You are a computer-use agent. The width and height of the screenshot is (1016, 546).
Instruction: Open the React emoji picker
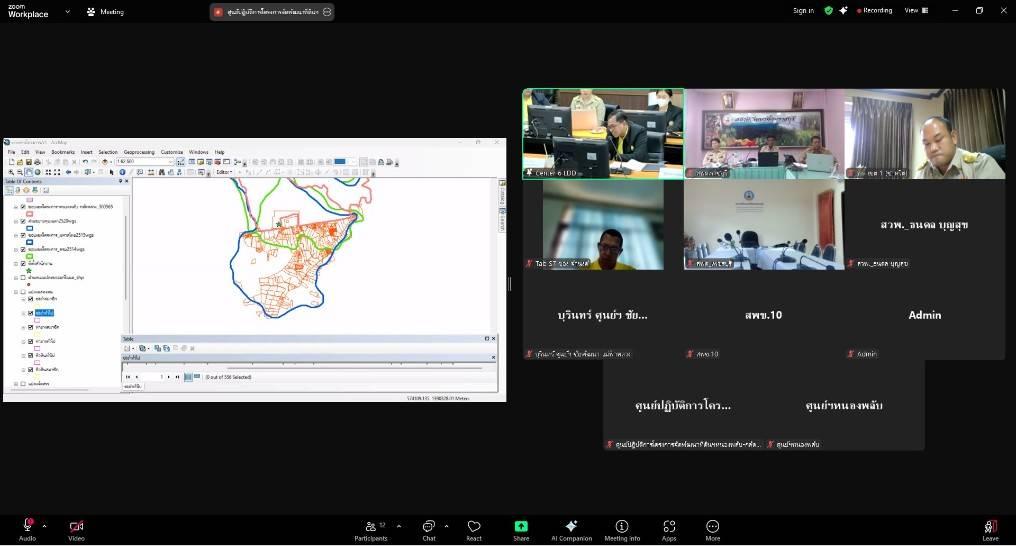pyautogui.click(x=474, y=527)
